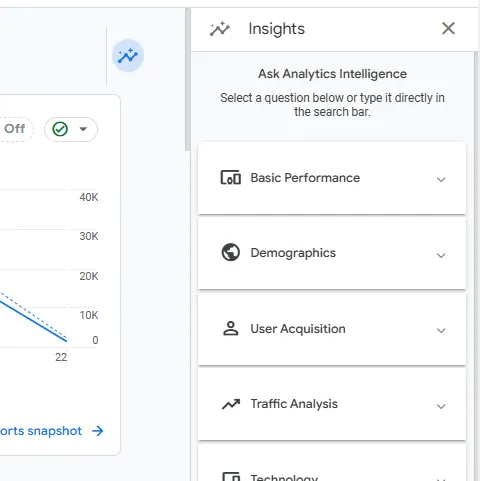
Task: Click the Basic Performance devices icon
Action: pos(231,177)
